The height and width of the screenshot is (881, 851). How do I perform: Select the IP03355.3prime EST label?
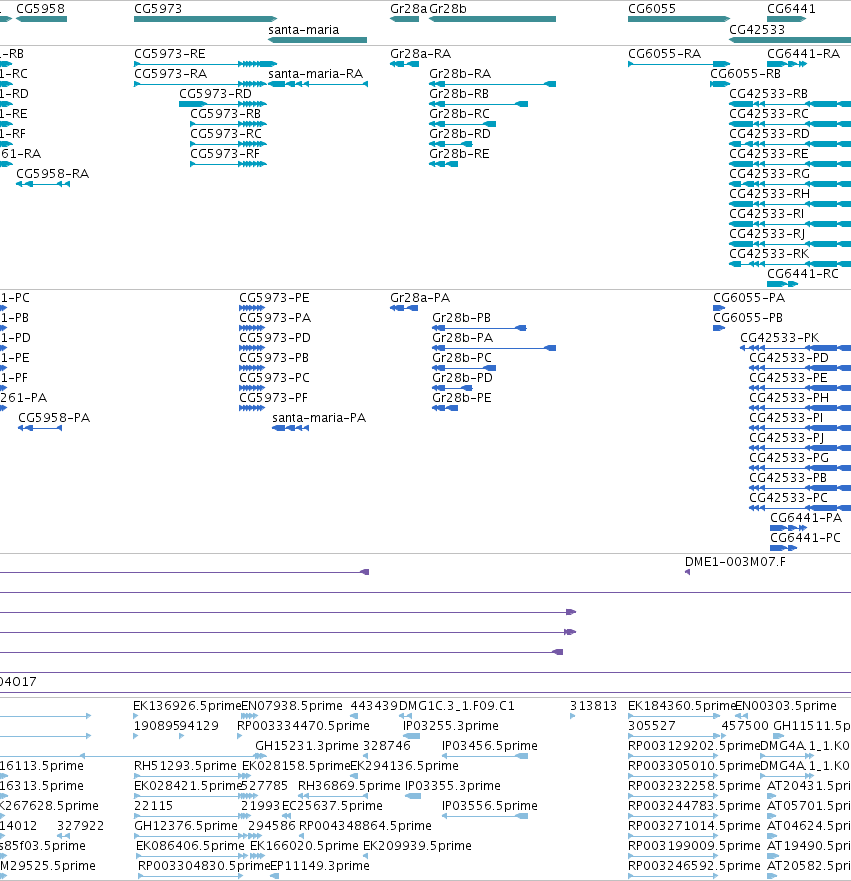coord(453,786)
